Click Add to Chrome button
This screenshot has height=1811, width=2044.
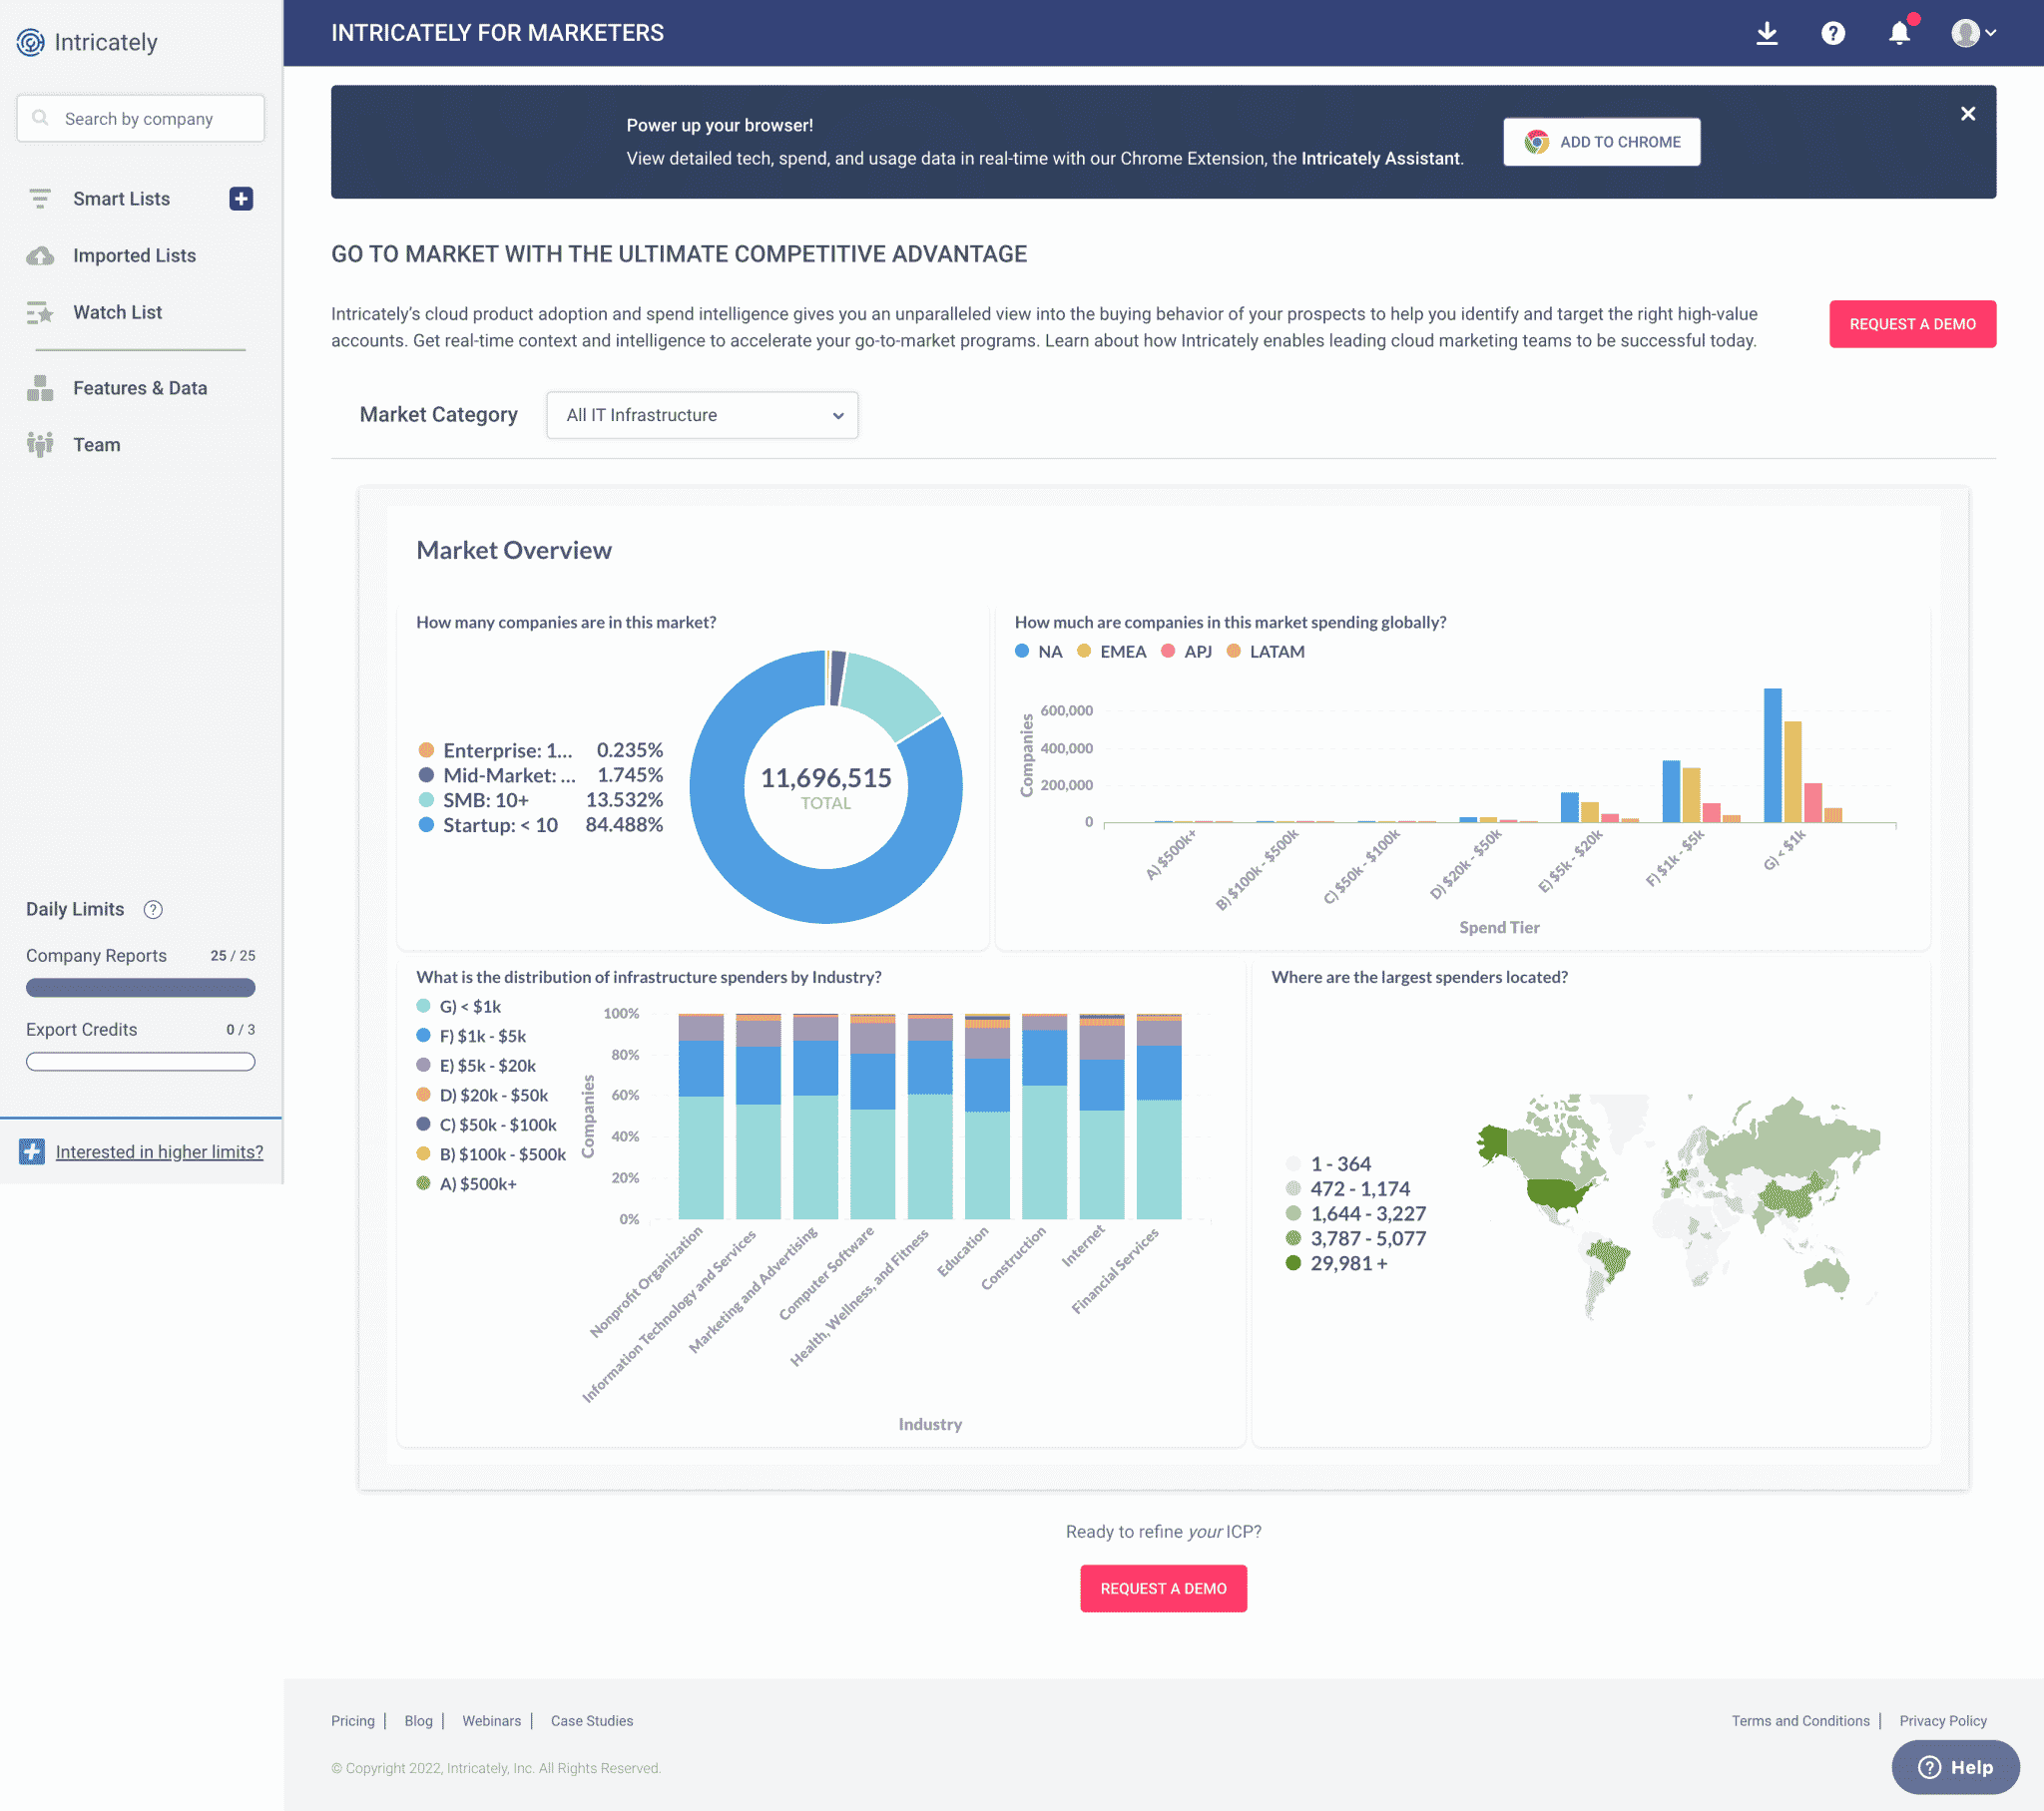[x=1602, y=142]
